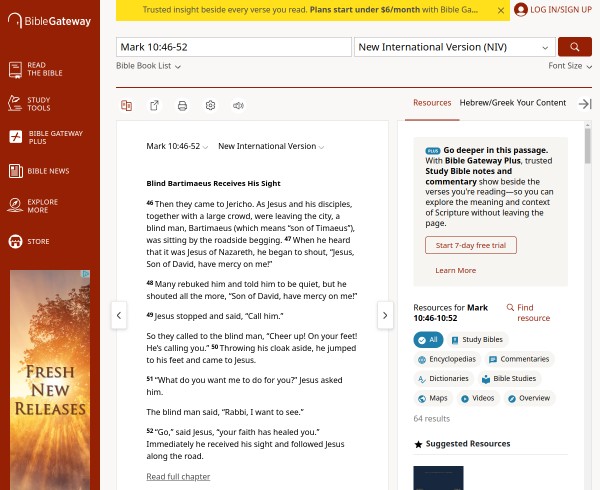Screen dimensions: 600x490
Task: Switch to the Resources tab
Action: coord(432,103)
